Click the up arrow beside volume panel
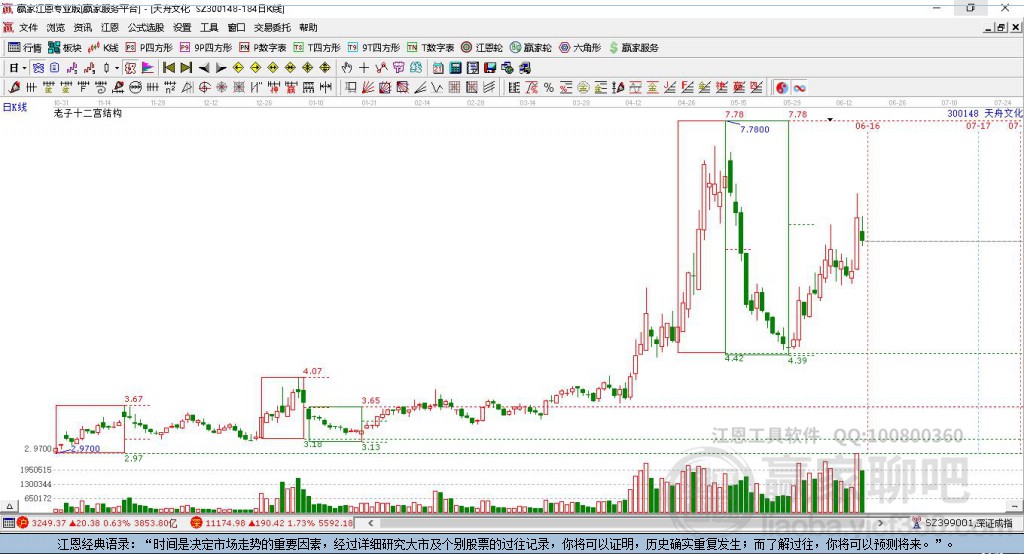The height and width of the screenshot is (554, 1024). 9,506
